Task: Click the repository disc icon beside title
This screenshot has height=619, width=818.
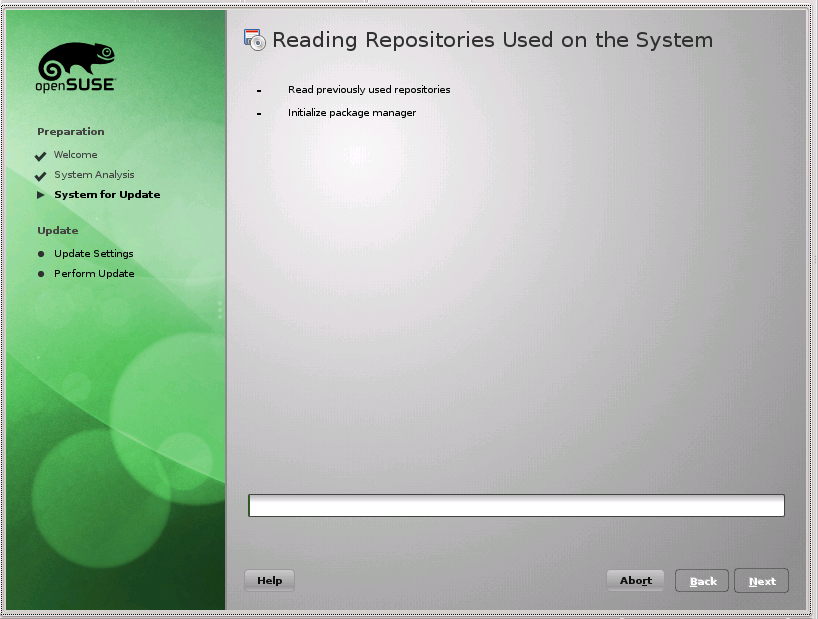Action: coord(255,40)
